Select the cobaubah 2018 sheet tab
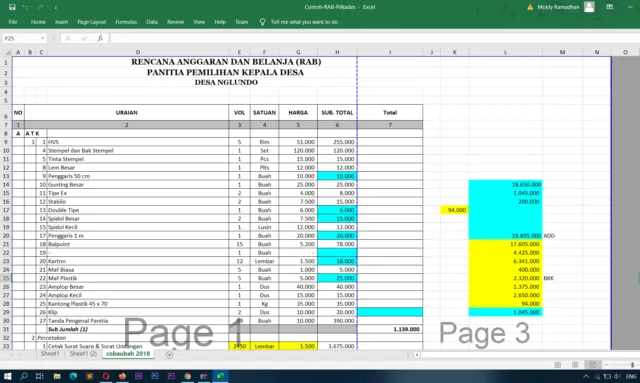The height and width of the screenshot is (383, 640). (128, 354)
